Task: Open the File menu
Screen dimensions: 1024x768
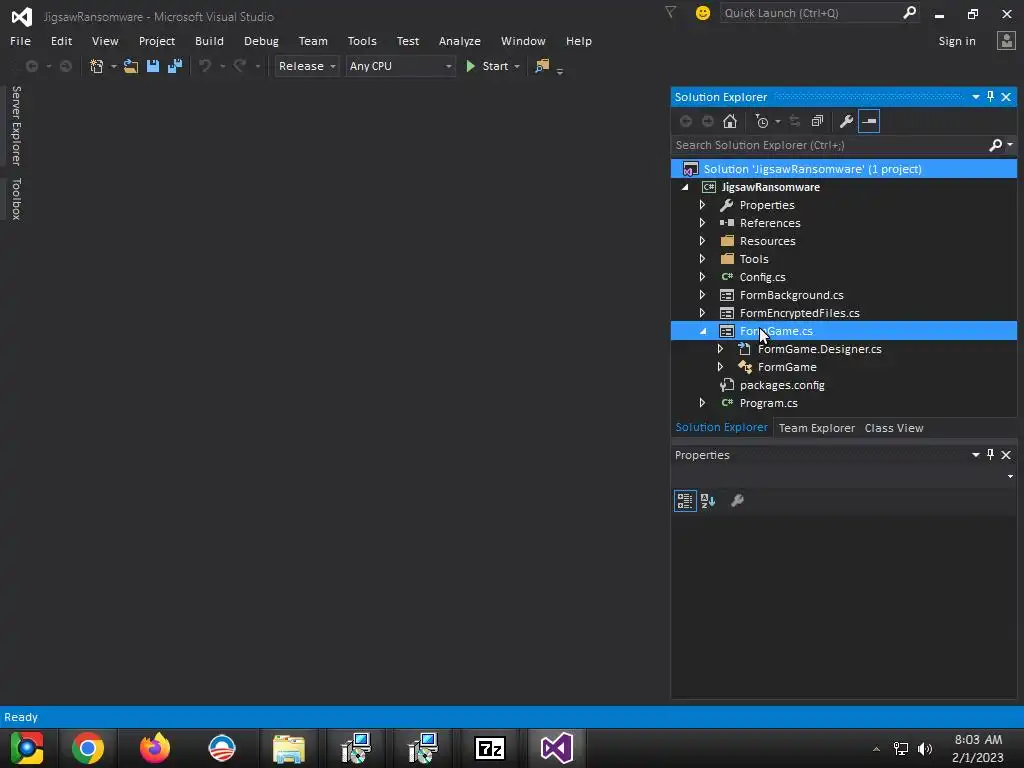Action: (20, 40)
